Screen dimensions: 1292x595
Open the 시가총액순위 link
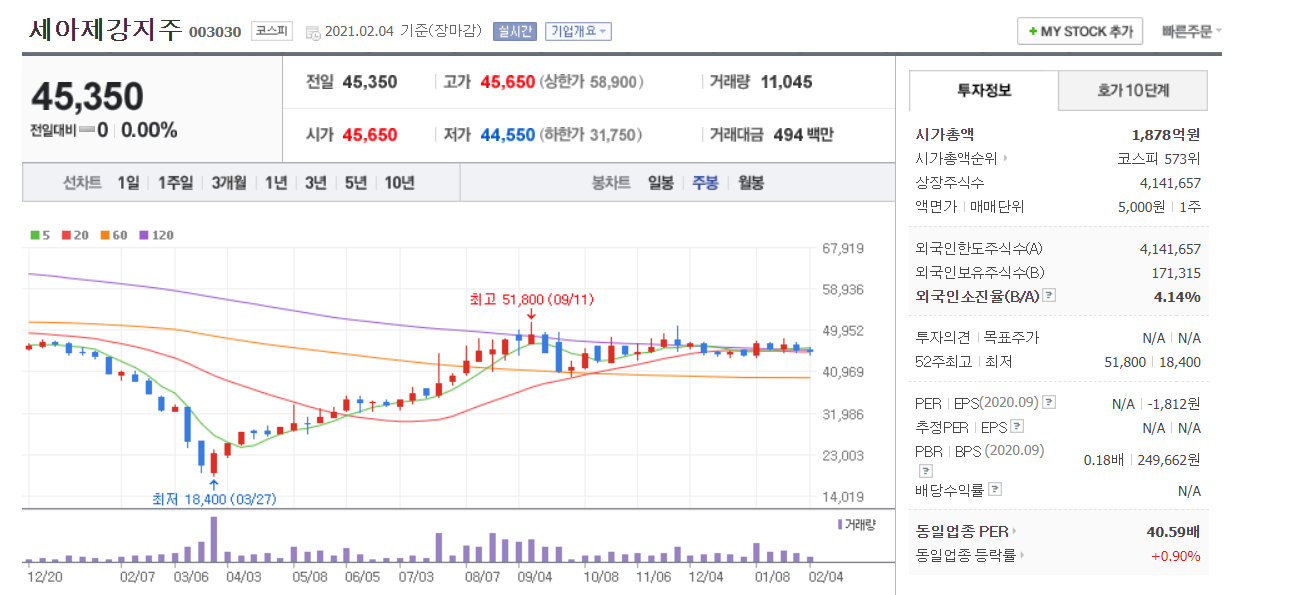[956, 158]
